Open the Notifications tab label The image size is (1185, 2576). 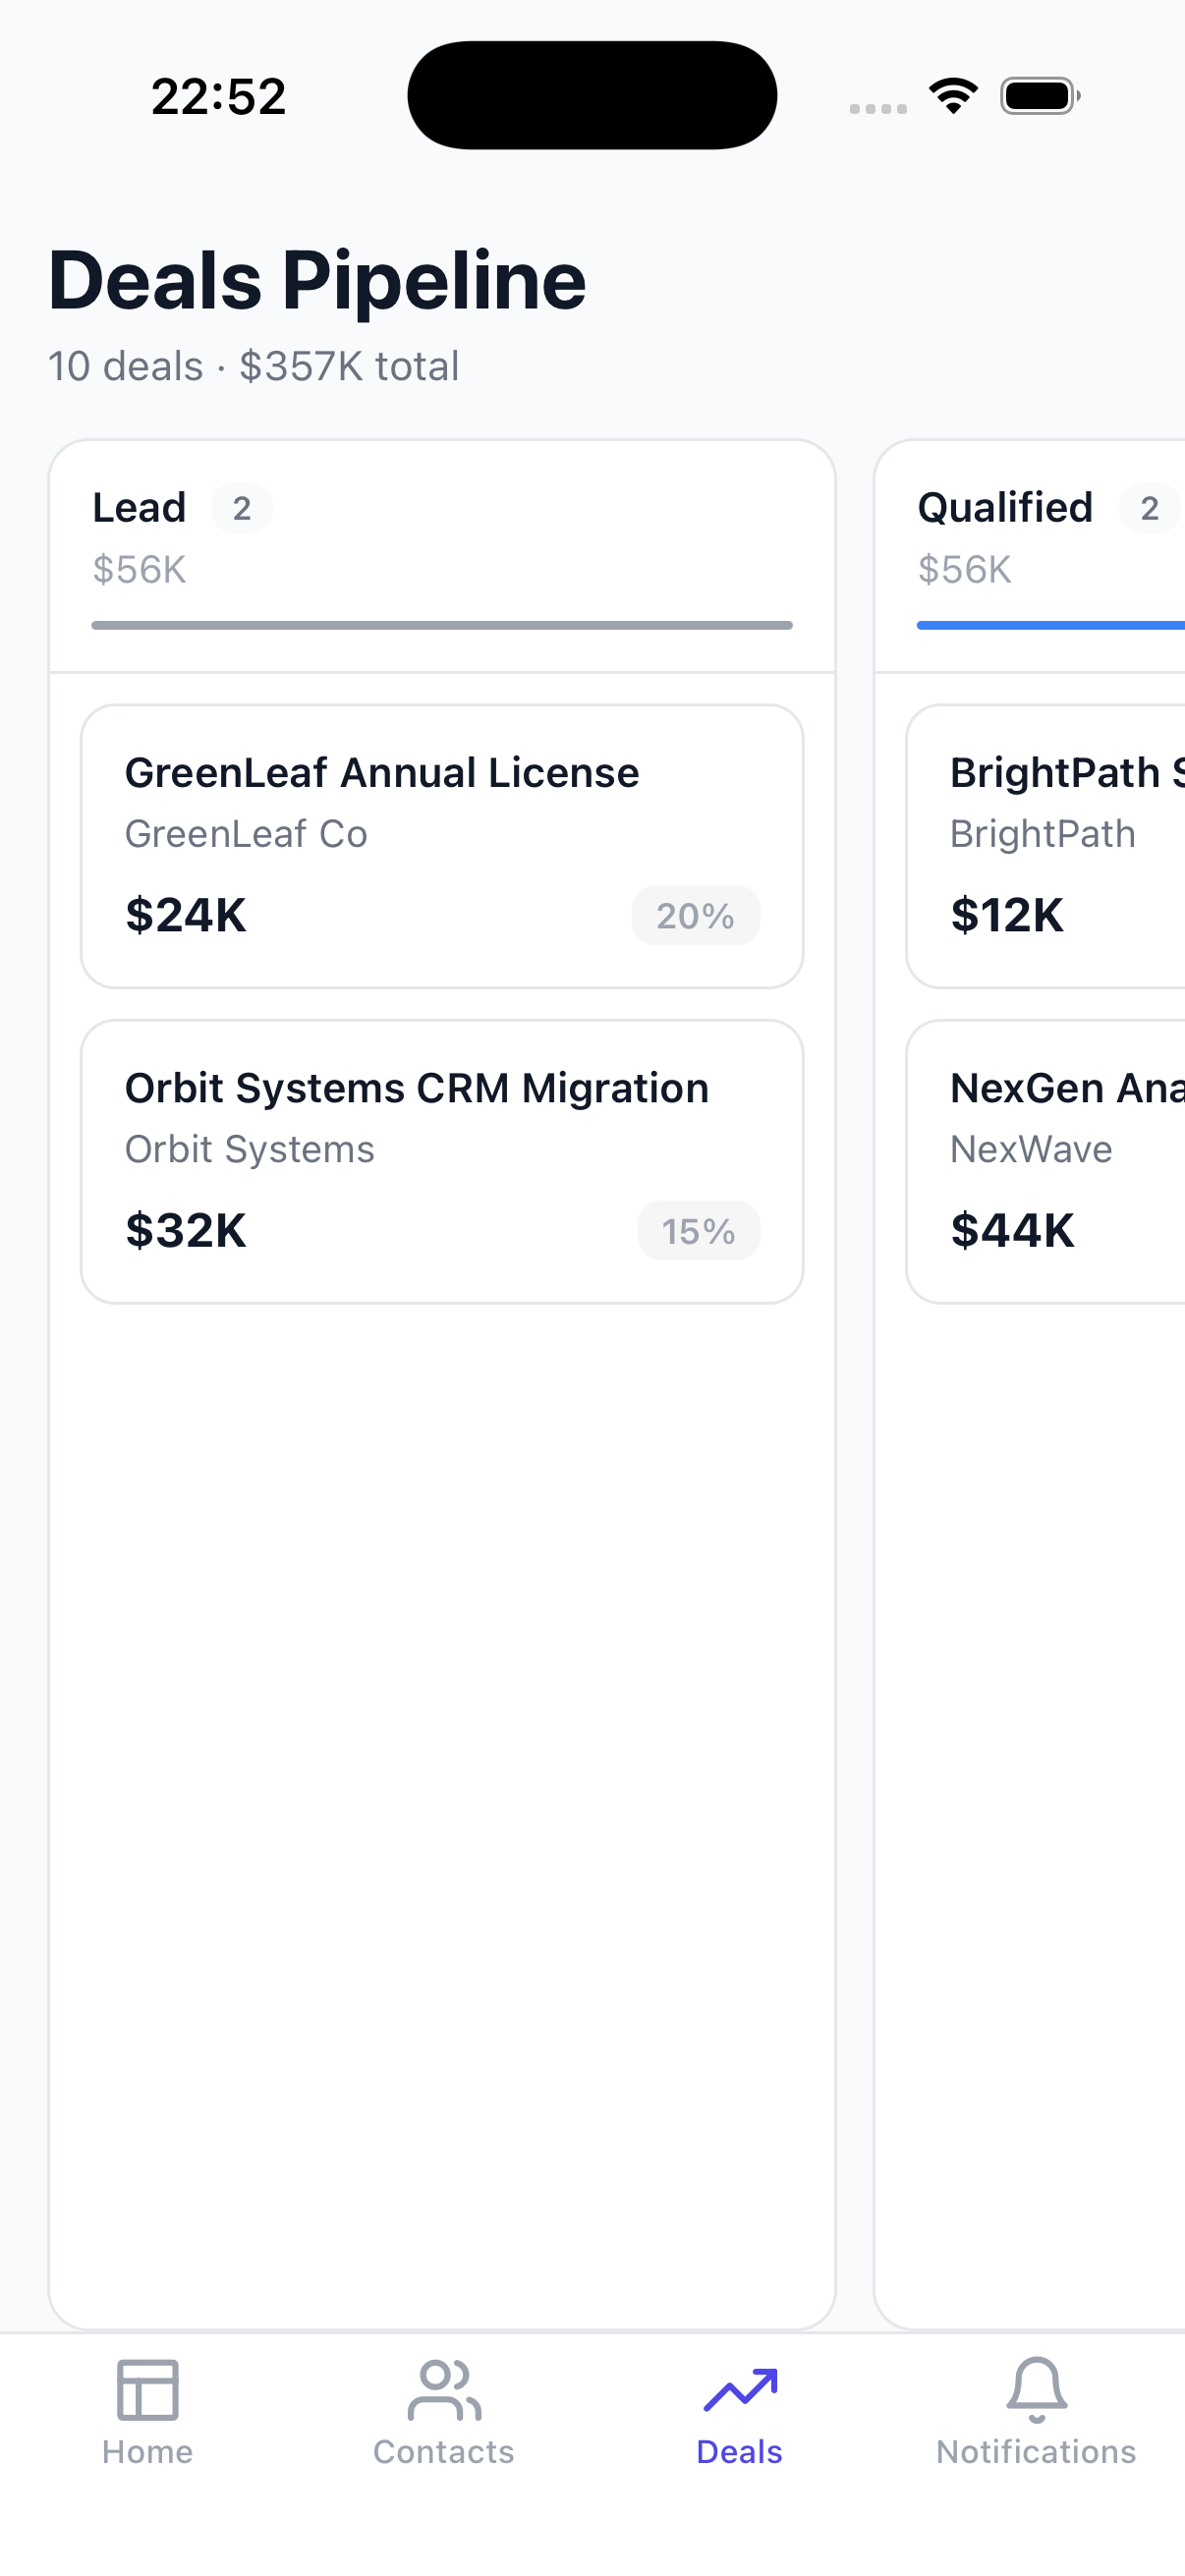pos(1036,2452)
